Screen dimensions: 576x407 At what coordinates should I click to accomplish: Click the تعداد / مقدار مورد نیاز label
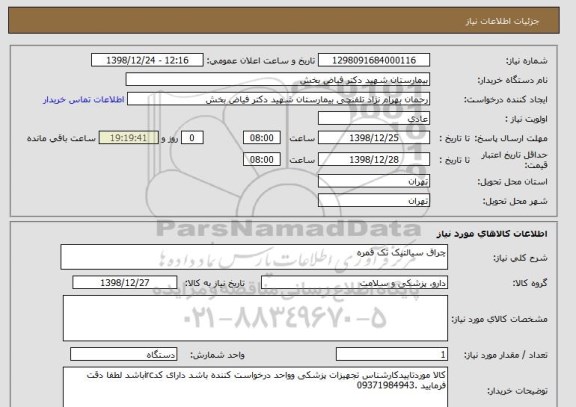click(506, 355)
